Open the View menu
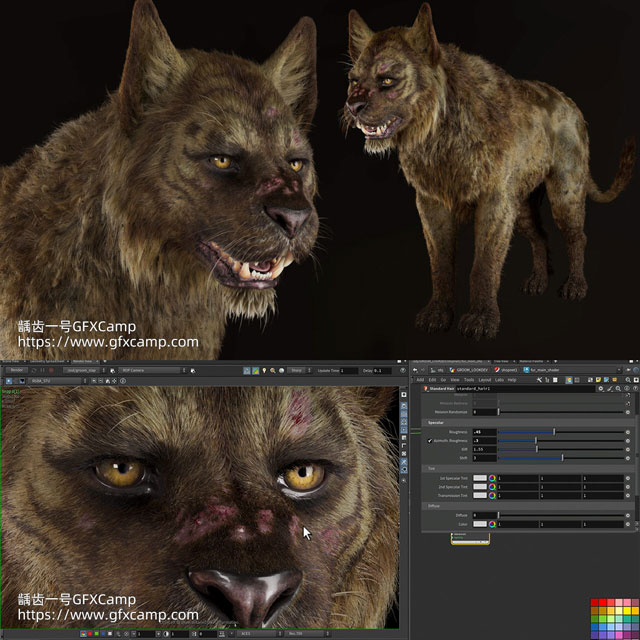This screenshot has width=640, height=640. [x=455, y=380]
